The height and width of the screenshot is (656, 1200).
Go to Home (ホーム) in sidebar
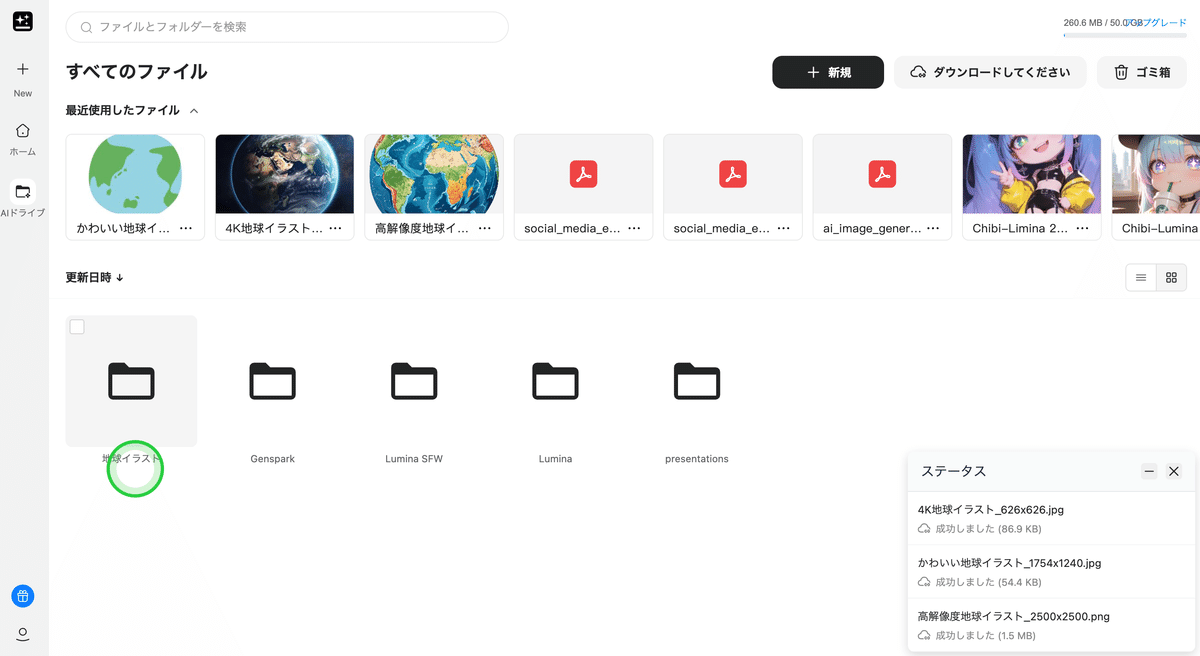coord(23,131)
